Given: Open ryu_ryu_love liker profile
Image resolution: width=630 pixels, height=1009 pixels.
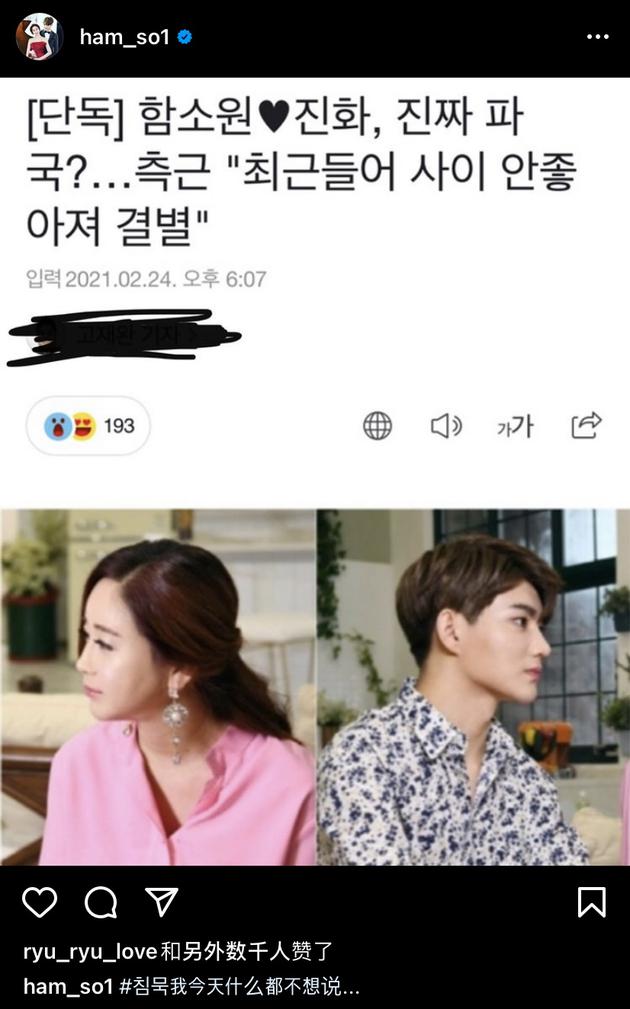Looking at the screenshot, I should 90,952.
